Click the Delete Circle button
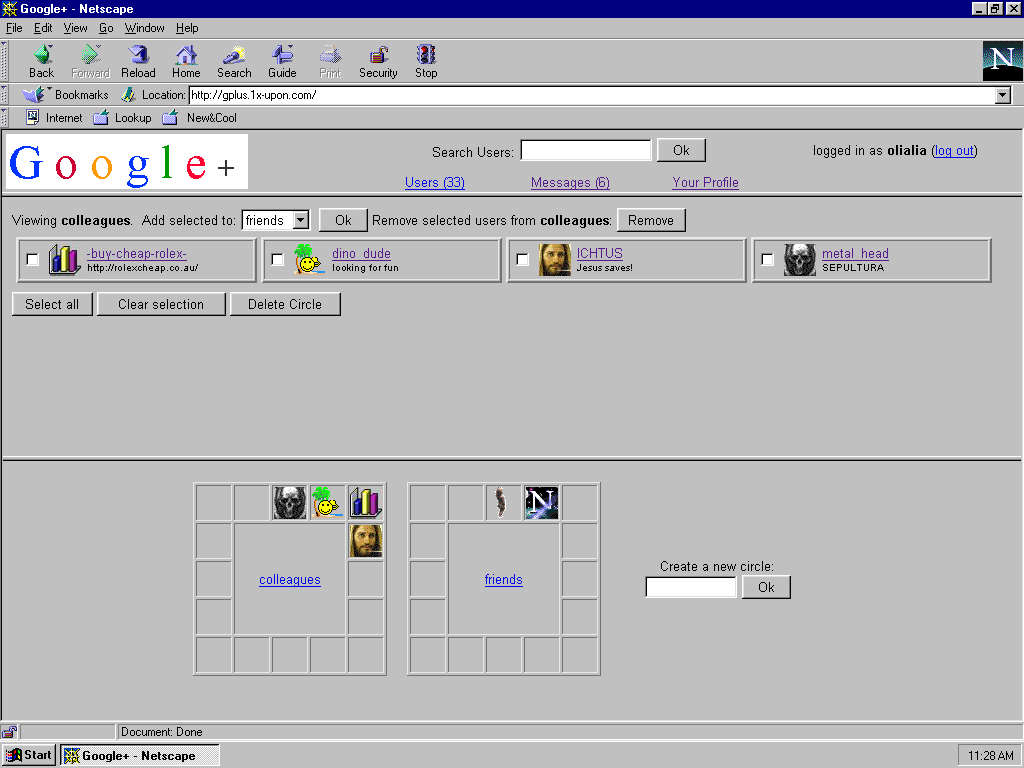Screen dimensions: 1024x768 285,304
